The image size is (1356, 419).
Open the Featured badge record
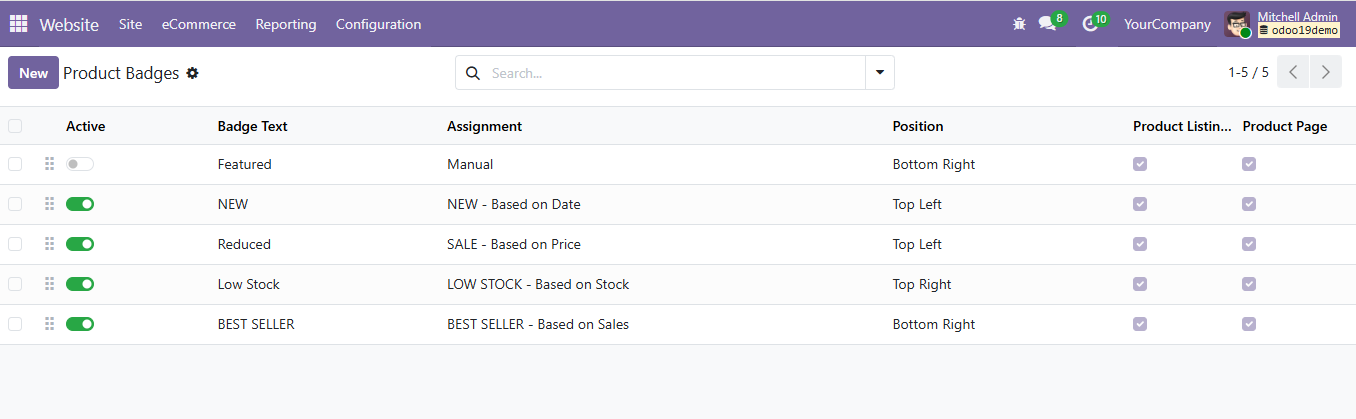[x=245, y=164]
